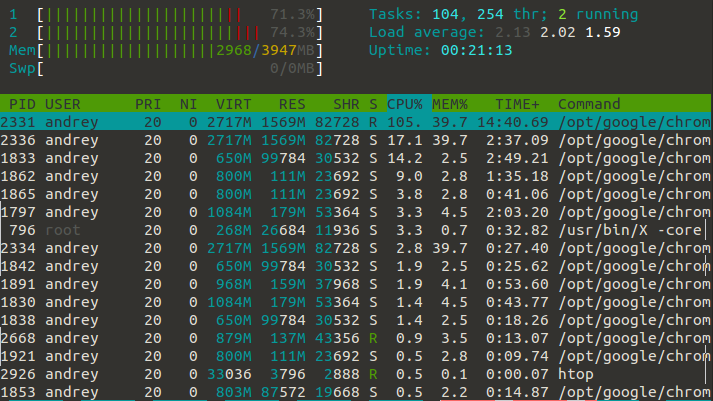Select the process row with PID 1830

pyautogui.click(x=356, y=302)
